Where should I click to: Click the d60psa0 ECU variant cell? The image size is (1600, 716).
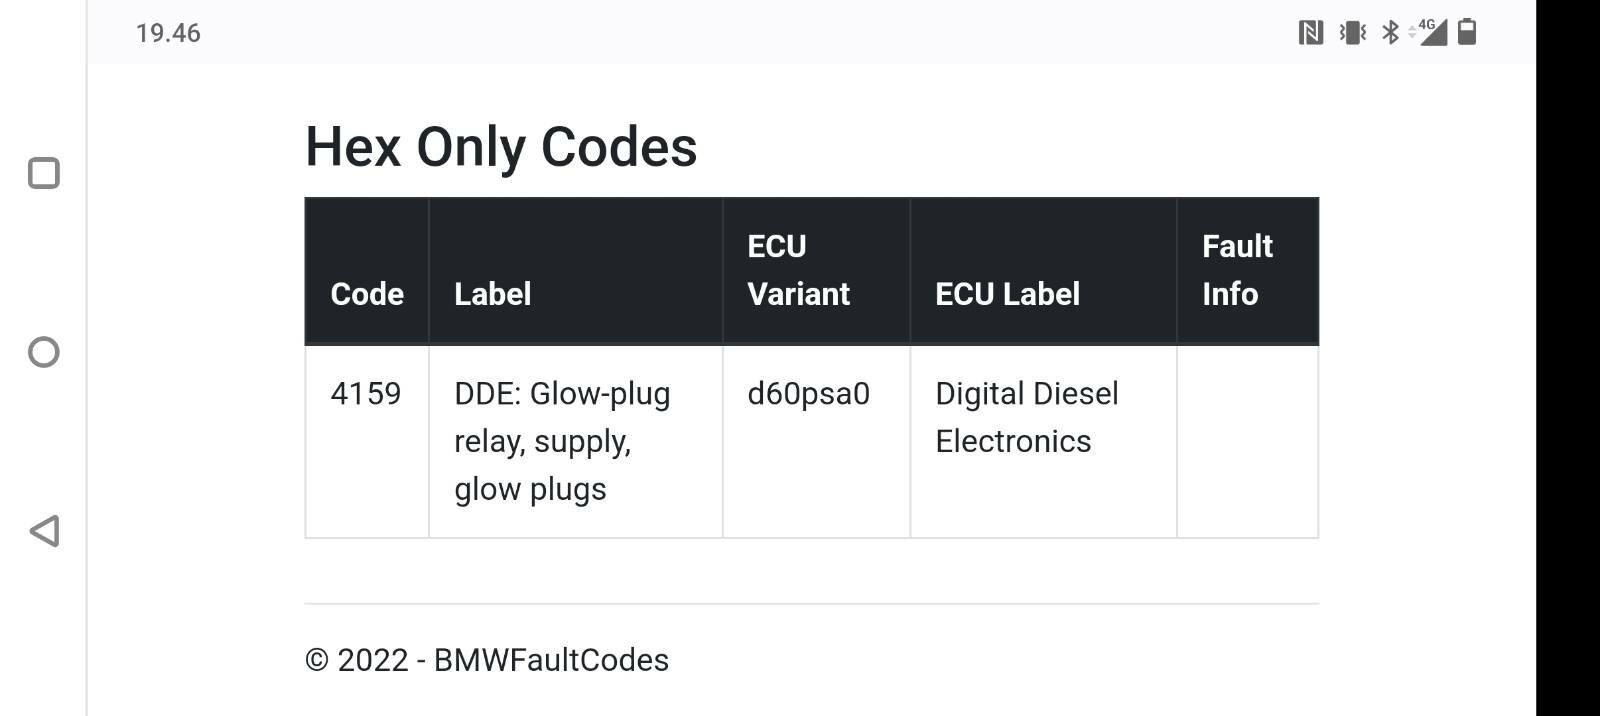pyautogui.click(x=816, y=442)
